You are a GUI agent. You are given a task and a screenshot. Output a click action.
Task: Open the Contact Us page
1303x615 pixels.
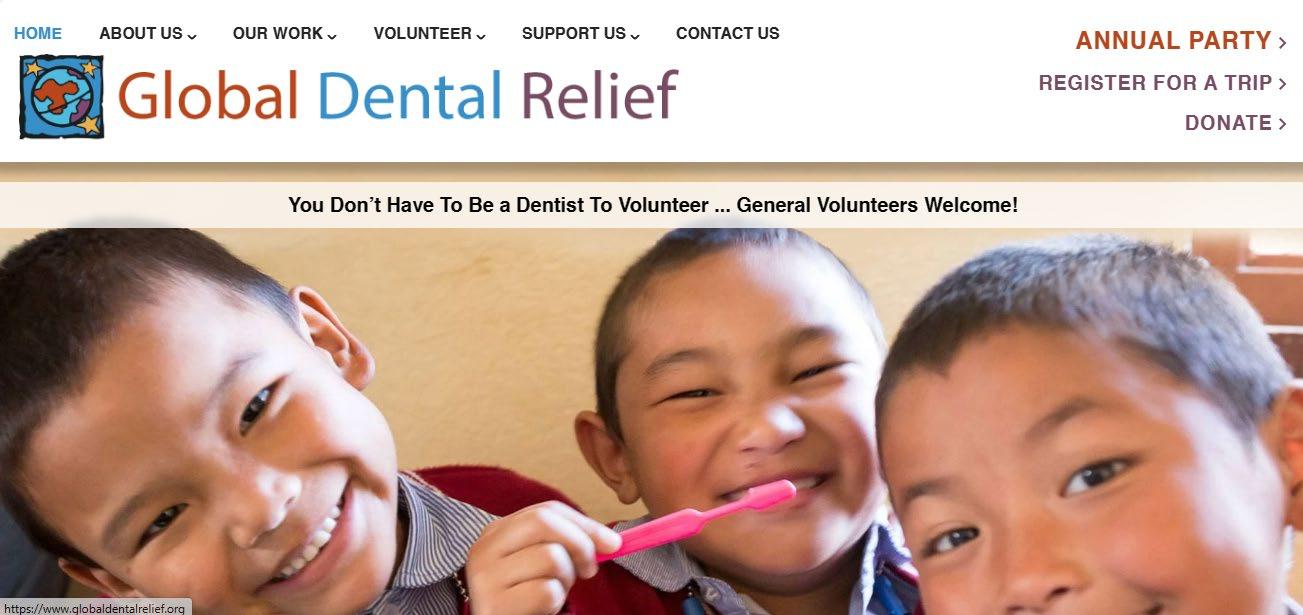(727, 33)
